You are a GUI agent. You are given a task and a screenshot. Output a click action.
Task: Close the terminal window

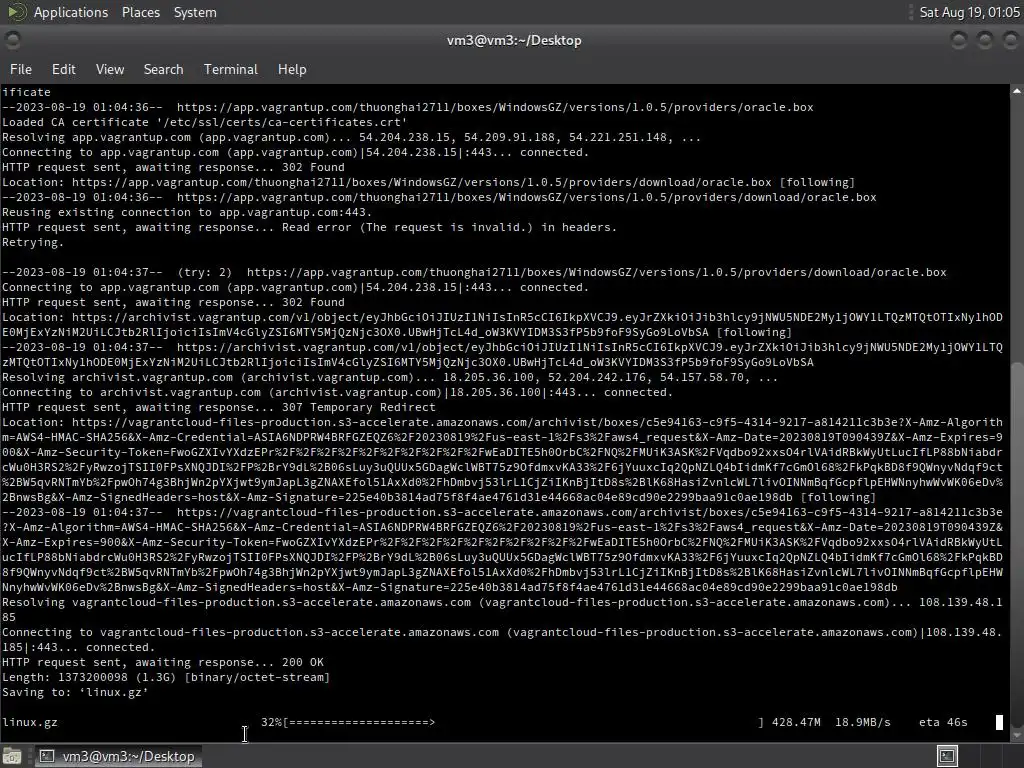click(1010, 40)
